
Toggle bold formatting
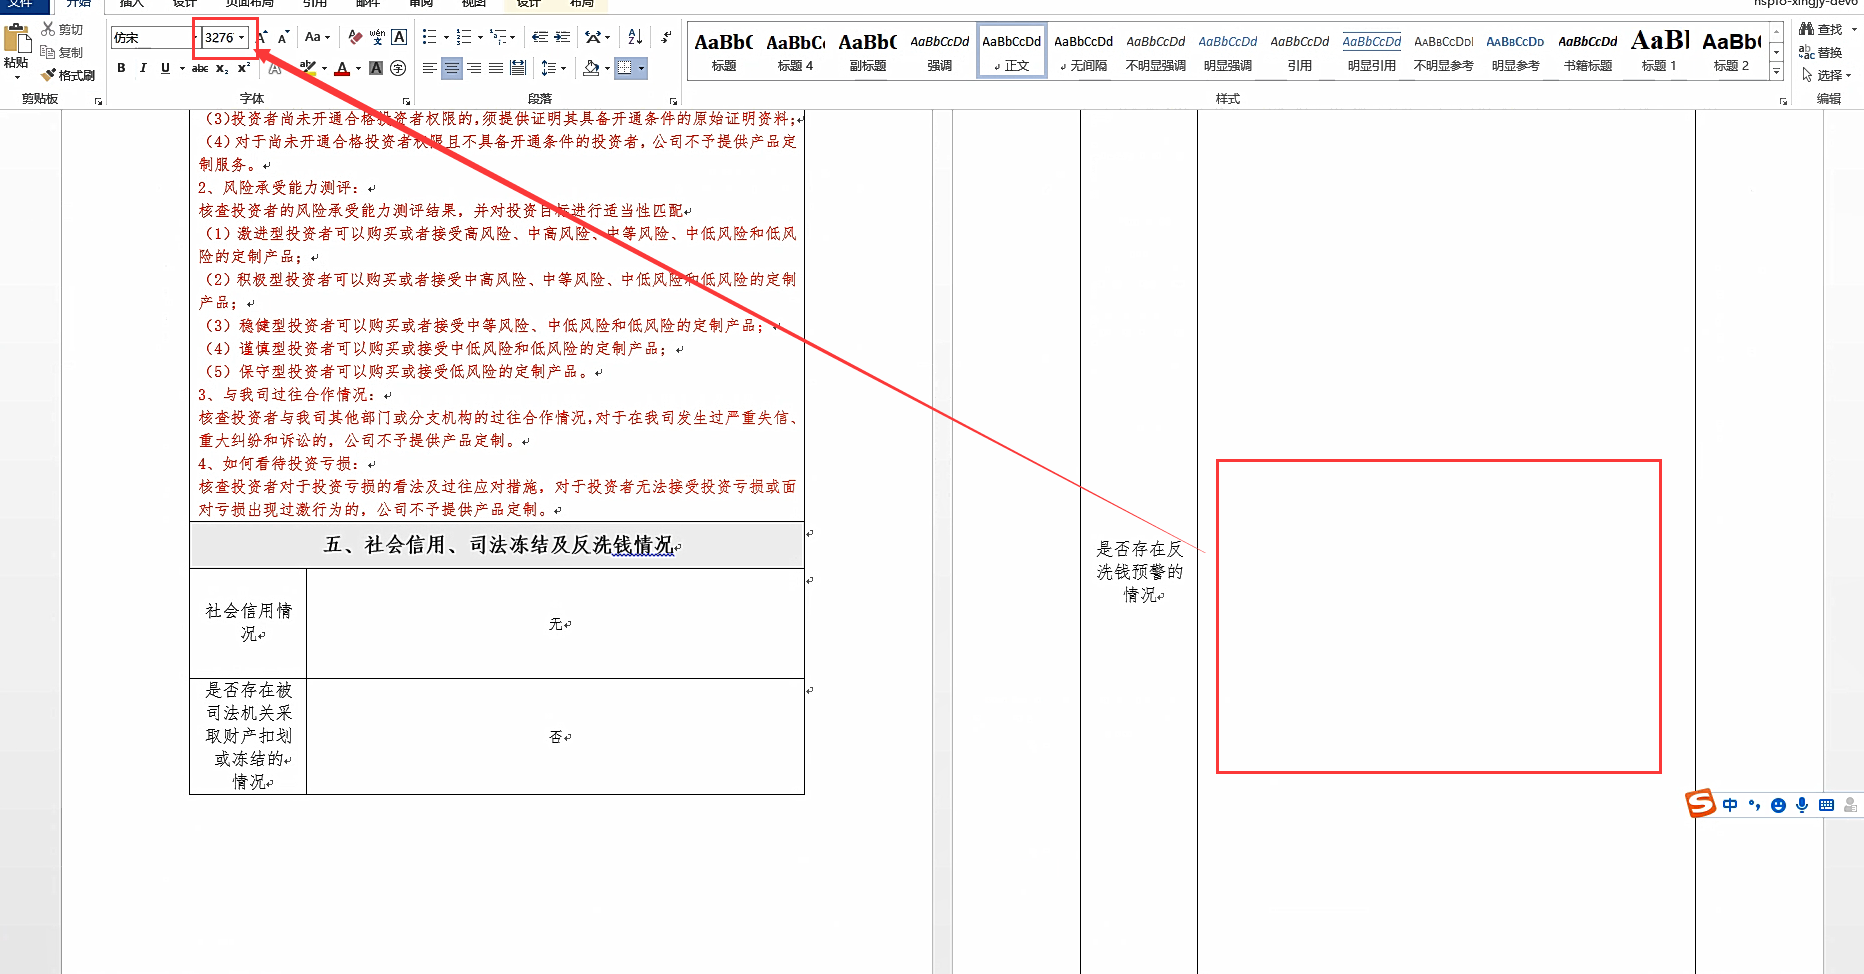pos(121,68)
